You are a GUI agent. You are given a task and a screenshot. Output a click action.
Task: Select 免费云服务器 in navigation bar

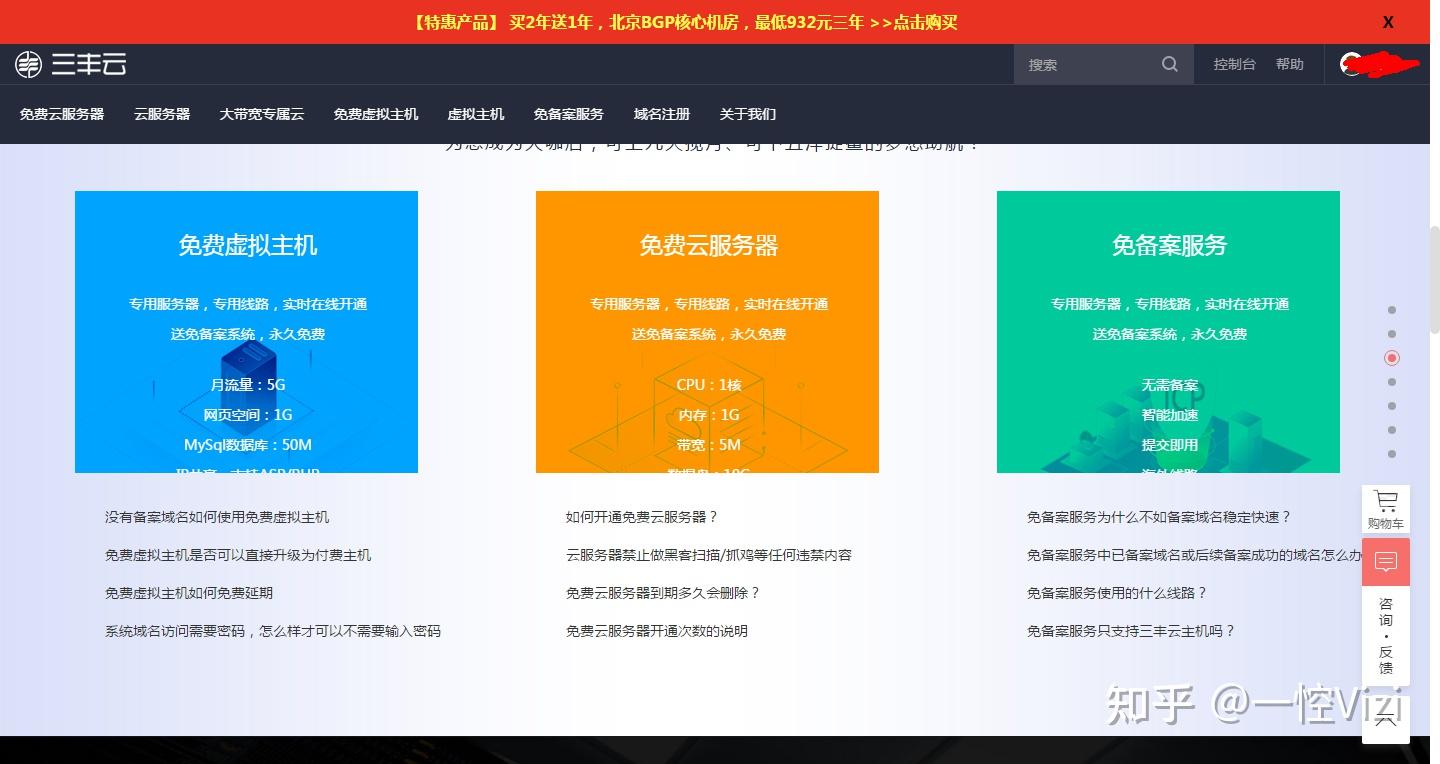(x=62, y=114)
